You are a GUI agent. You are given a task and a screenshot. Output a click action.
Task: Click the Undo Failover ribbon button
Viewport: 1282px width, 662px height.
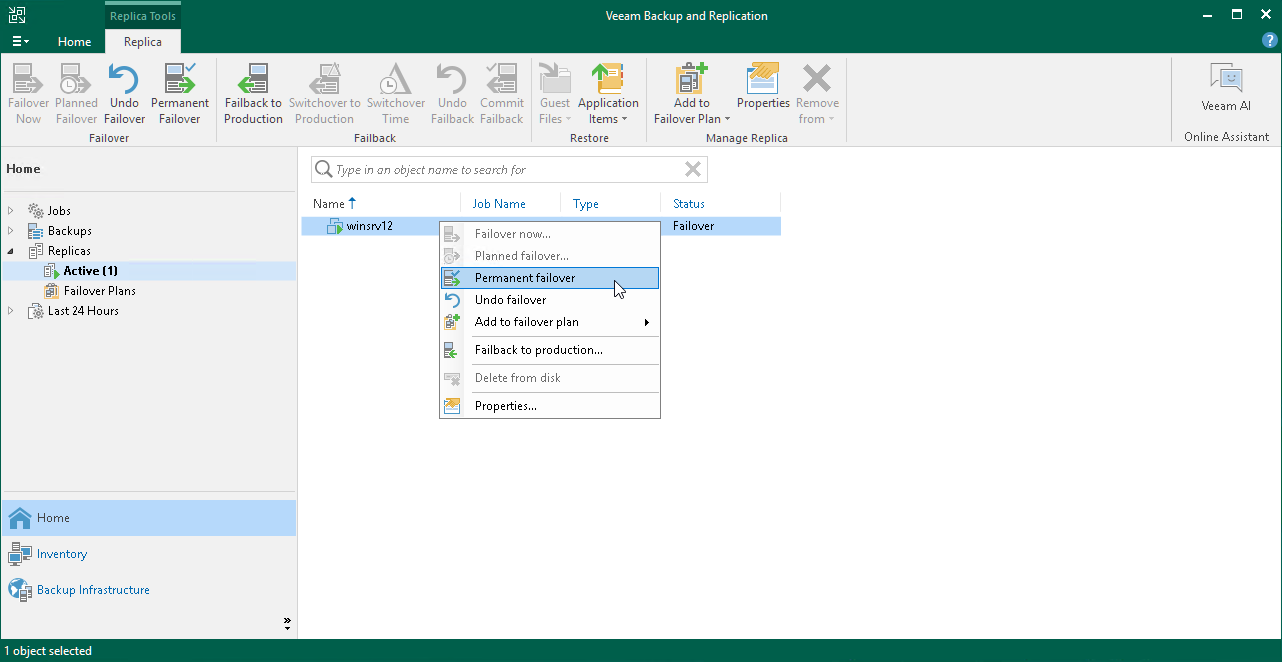(x=124, y=94)
